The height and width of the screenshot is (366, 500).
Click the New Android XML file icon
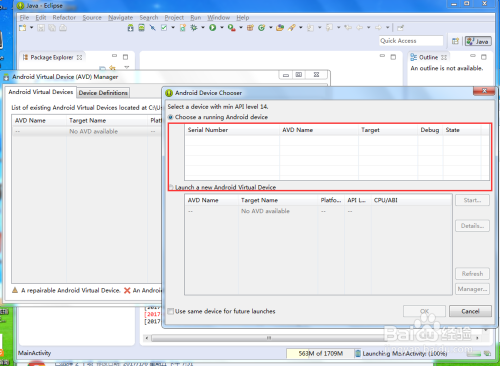click(183, 28)
